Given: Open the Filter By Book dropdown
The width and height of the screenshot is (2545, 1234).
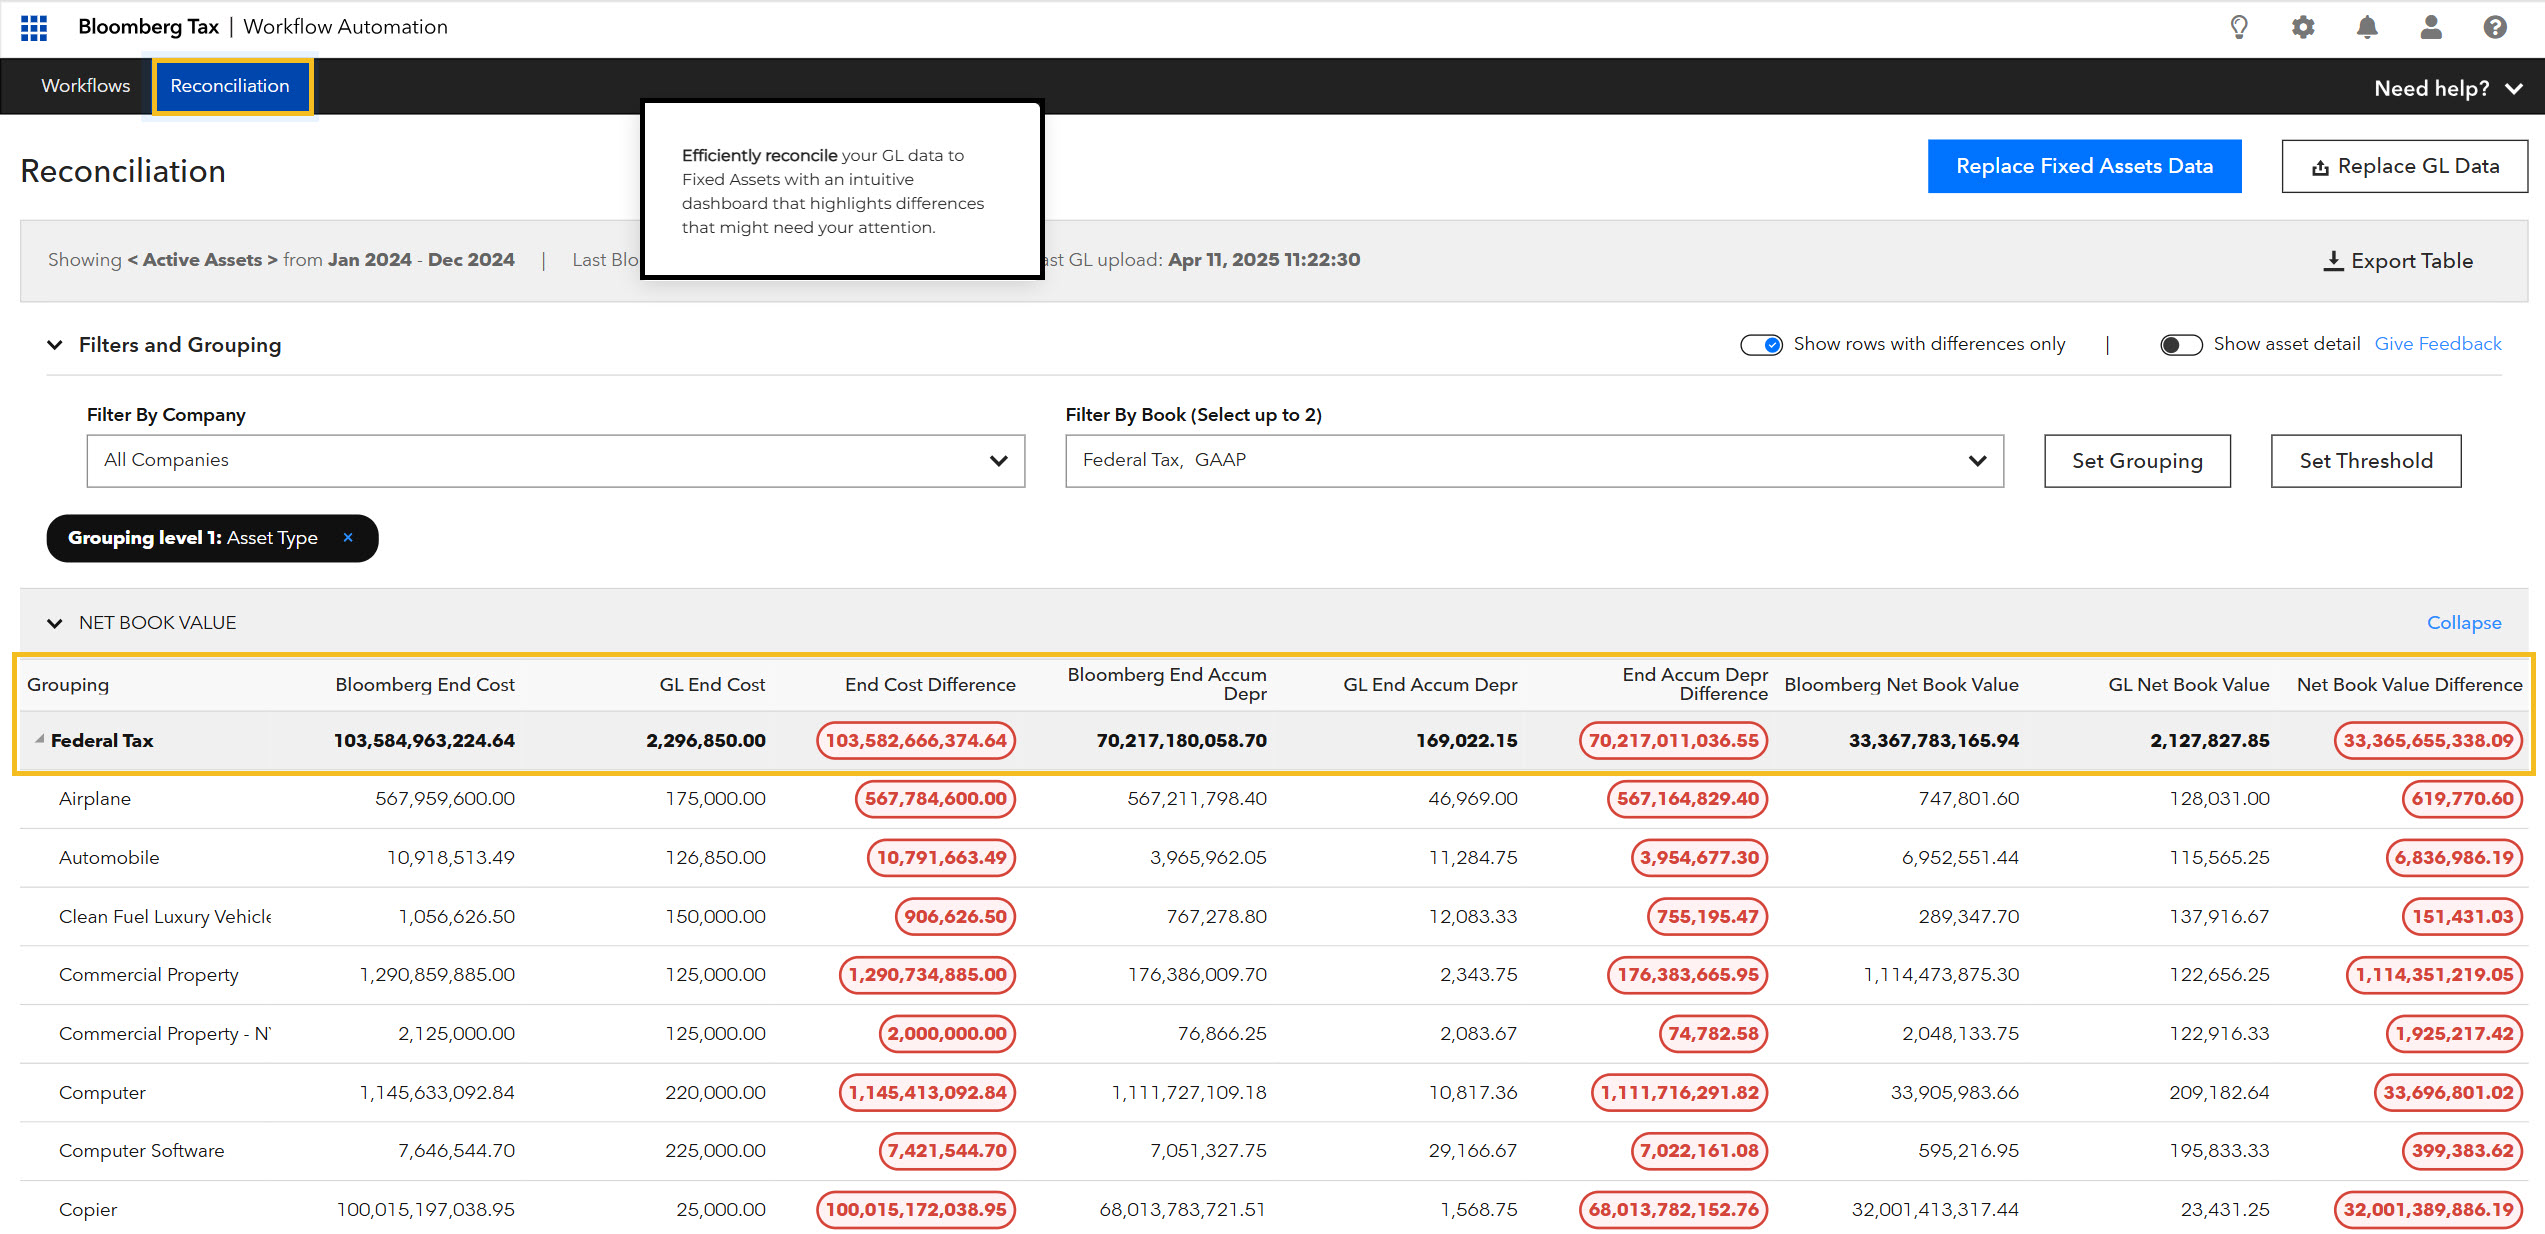Looking at the screenshot, I should (1977, 461).
